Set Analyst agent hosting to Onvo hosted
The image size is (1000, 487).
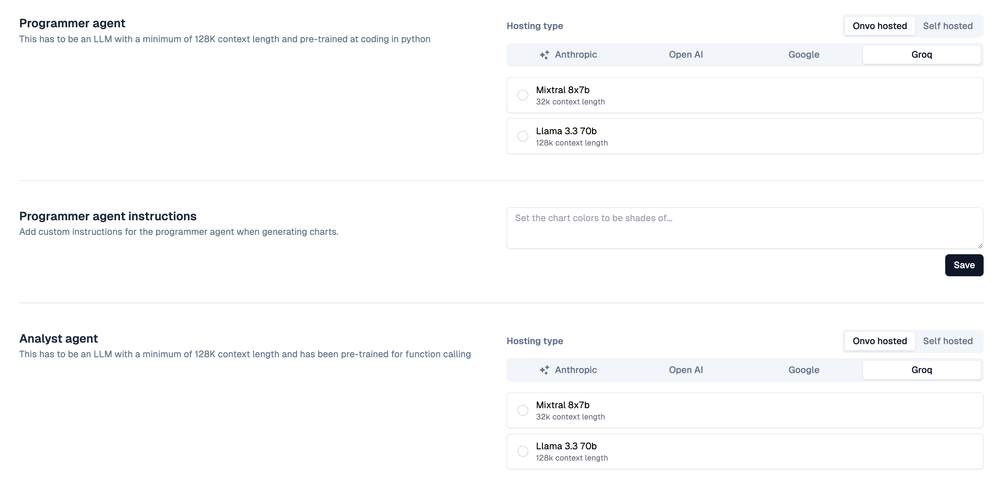pos(879,341)
